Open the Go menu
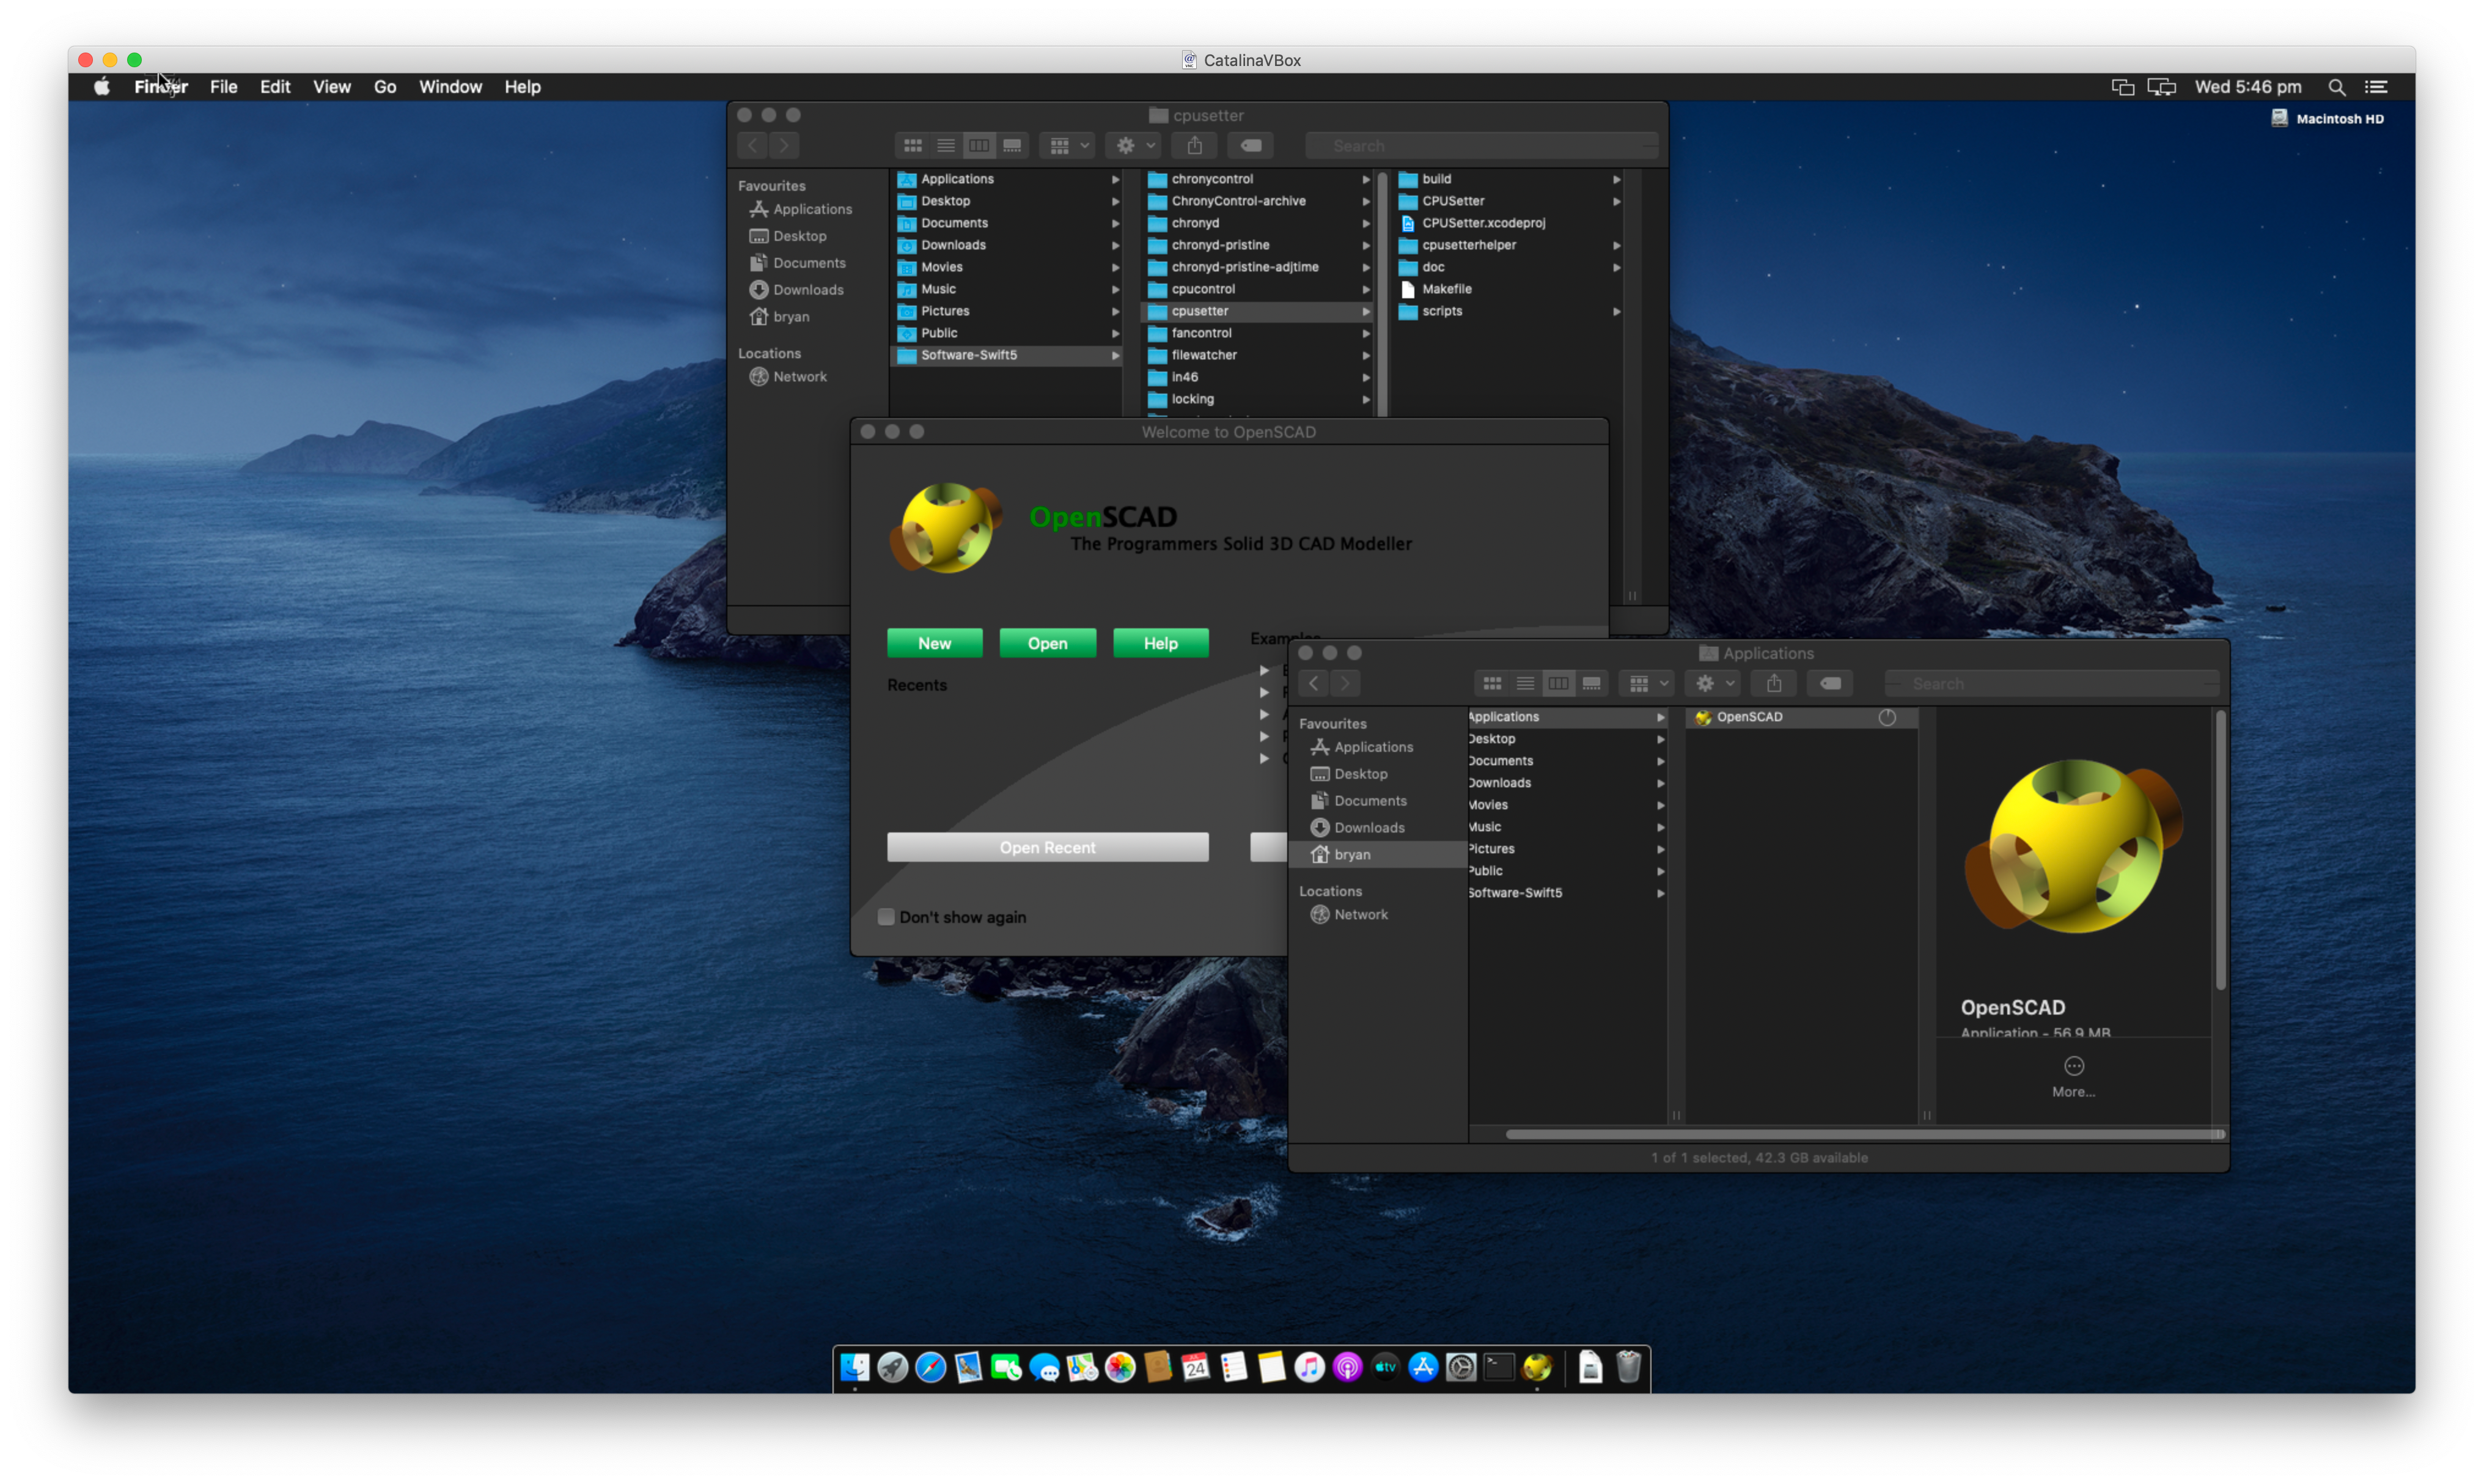The image size is (2484, 1484). coord(384,87)
